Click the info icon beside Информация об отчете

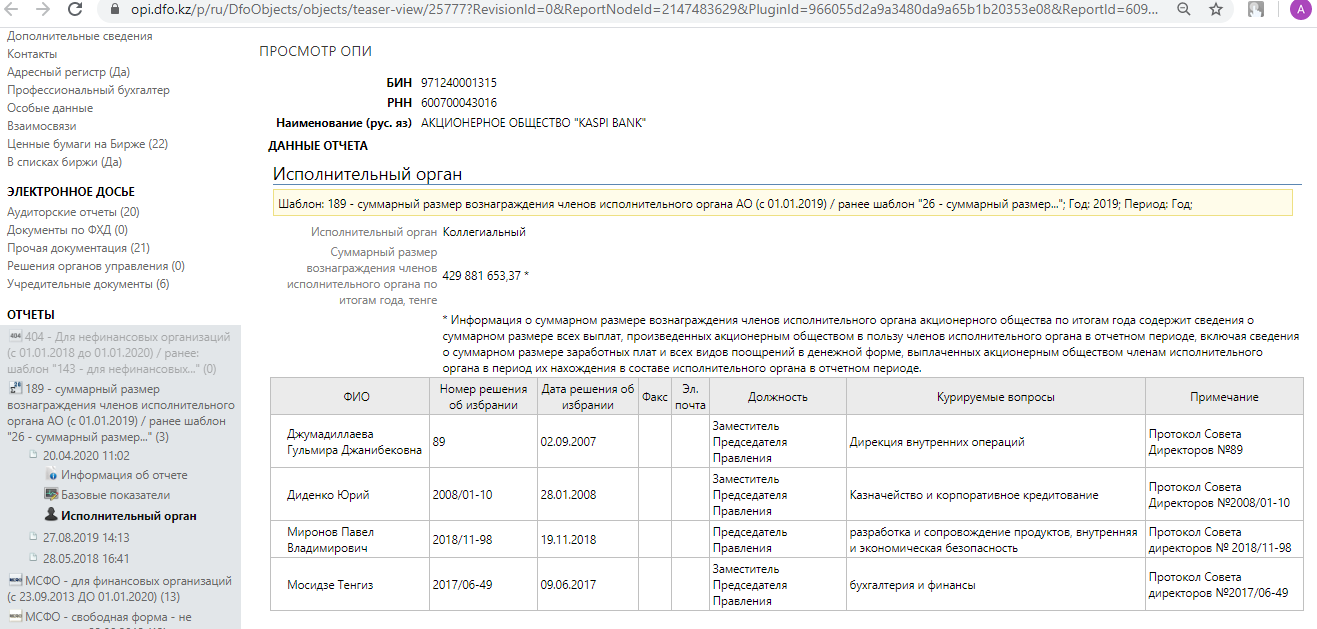(x=51, y=475)
